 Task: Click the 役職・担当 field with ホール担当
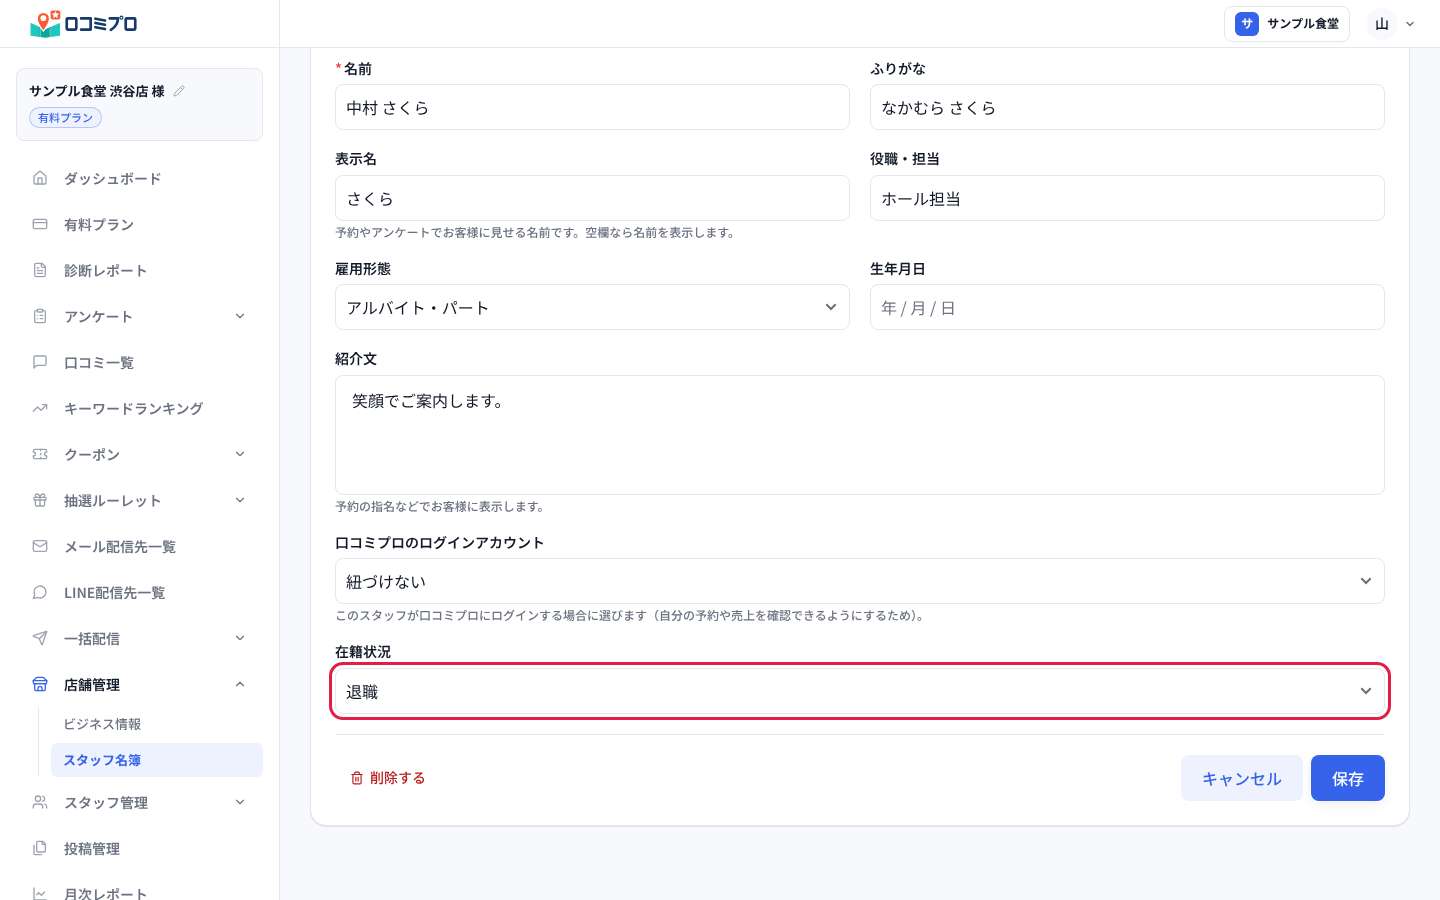1127,198
